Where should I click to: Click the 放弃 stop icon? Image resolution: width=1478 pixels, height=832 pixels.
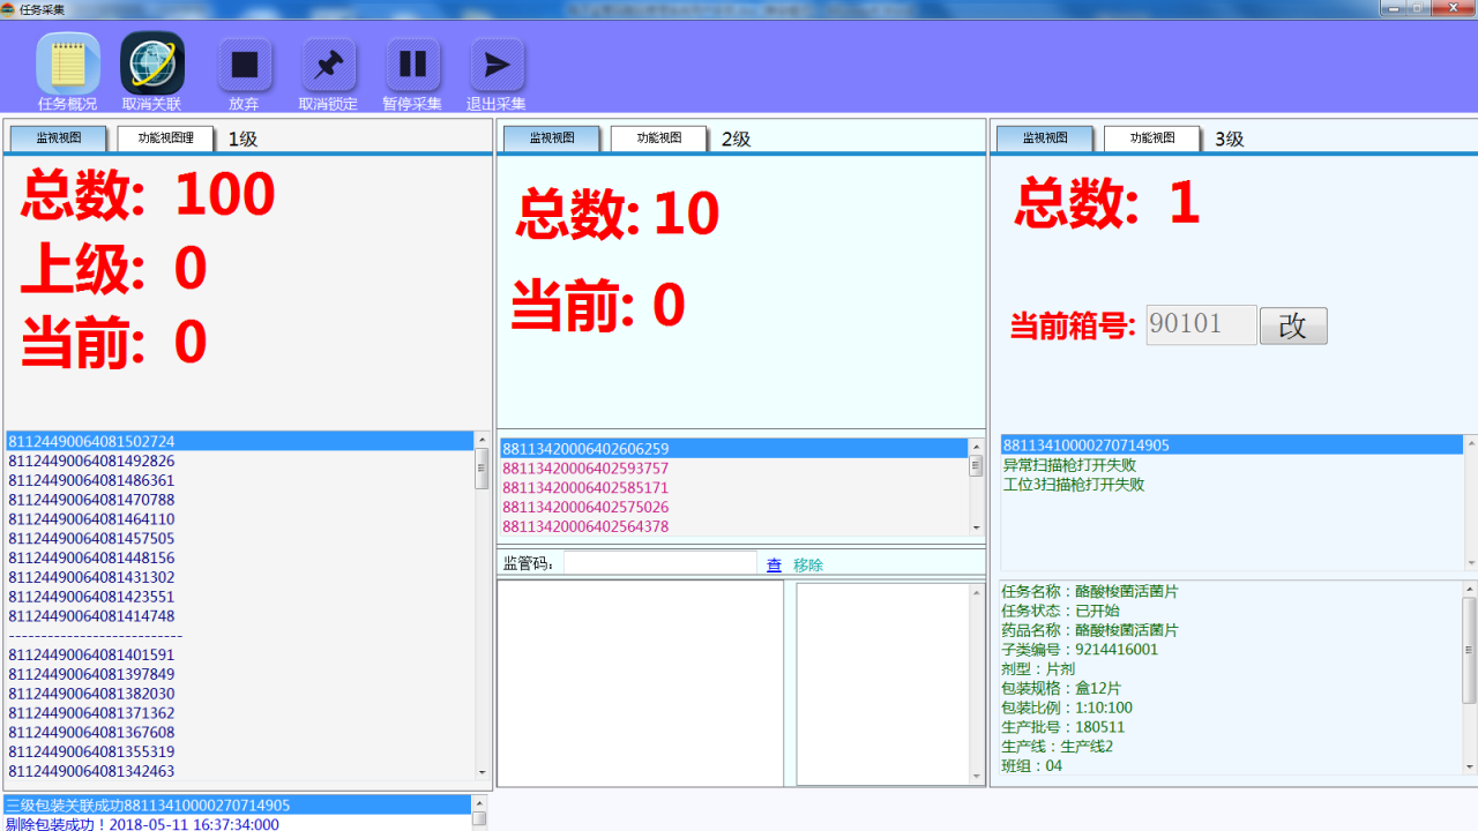pyautogui.click(x=244, y=65)
